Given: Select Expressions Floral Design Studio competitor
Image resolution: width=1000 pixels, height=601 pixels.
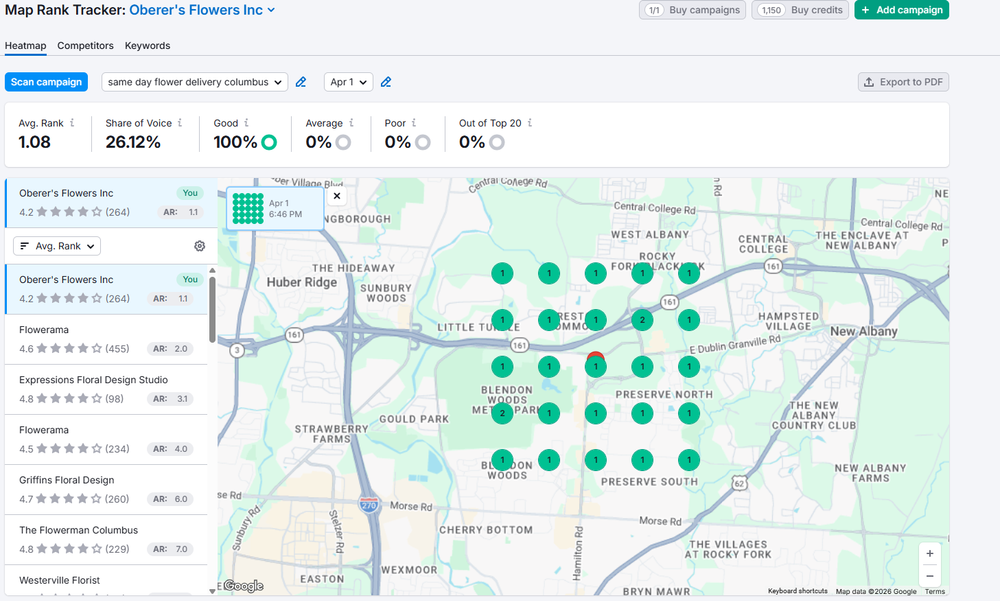Looking at the screenshot, I should [x=107, y=390].
